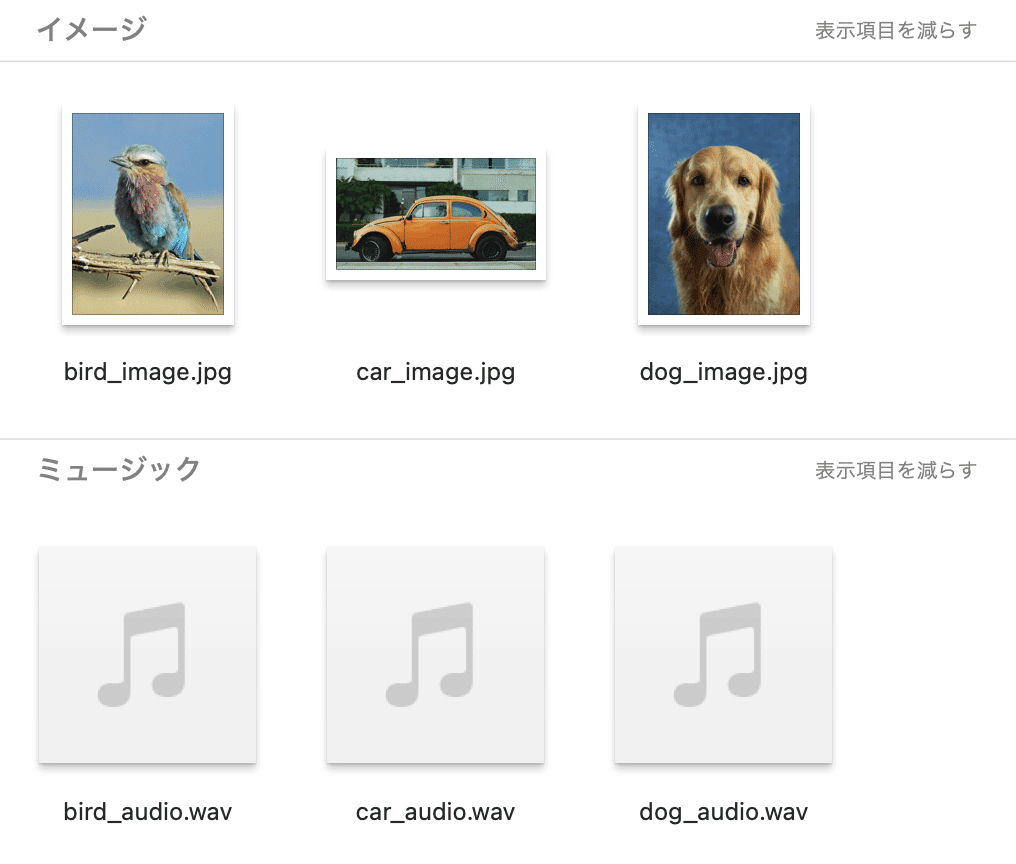Click the car_image.jpg file name
The width and height of the screenshot is (1016, 864).
pyautogui.click(x=435, y=373)
